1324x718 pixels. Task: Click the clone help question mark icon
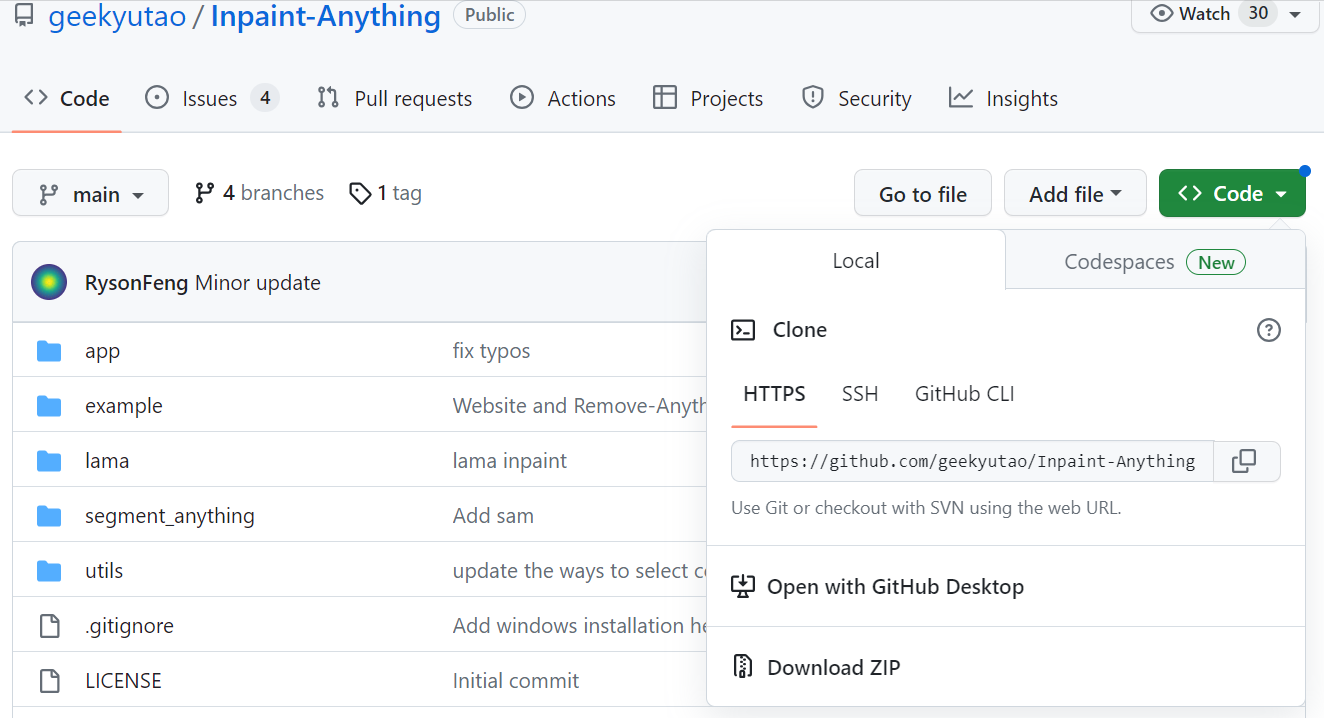tap(1268, 330)
